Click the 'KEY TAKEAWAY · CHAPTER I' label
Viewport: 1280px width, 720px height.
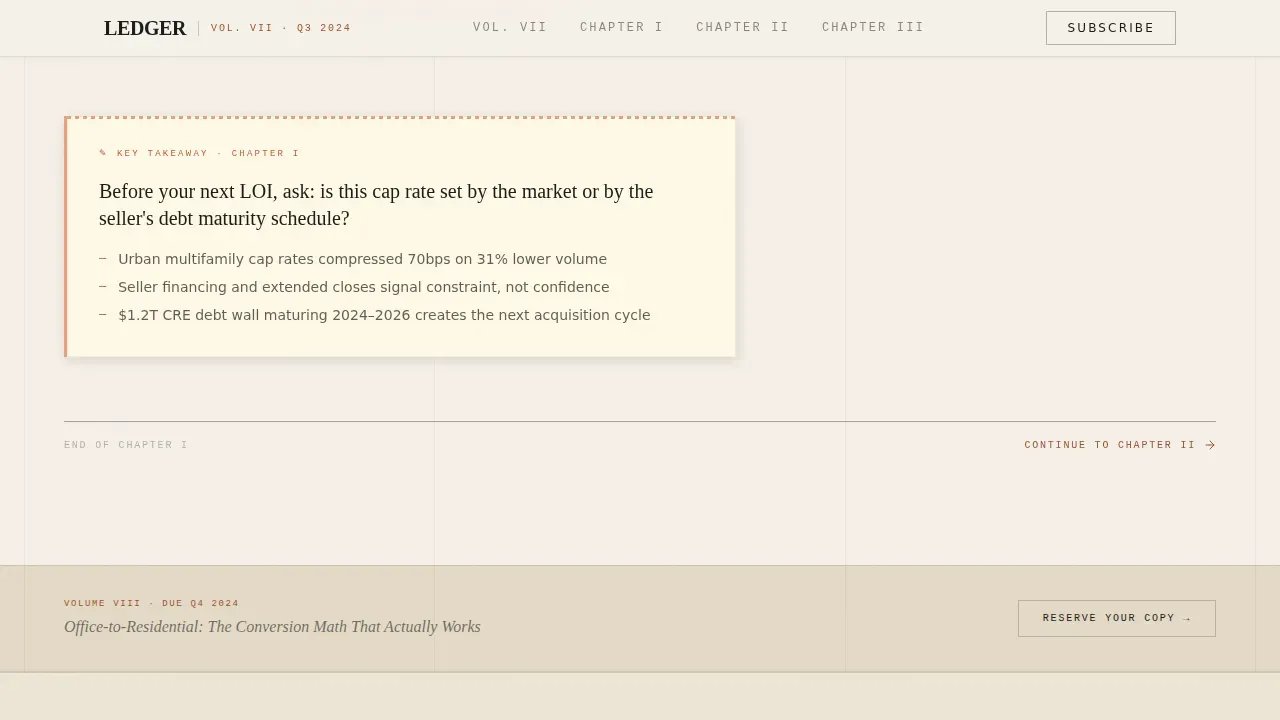(x=208, y=153)
